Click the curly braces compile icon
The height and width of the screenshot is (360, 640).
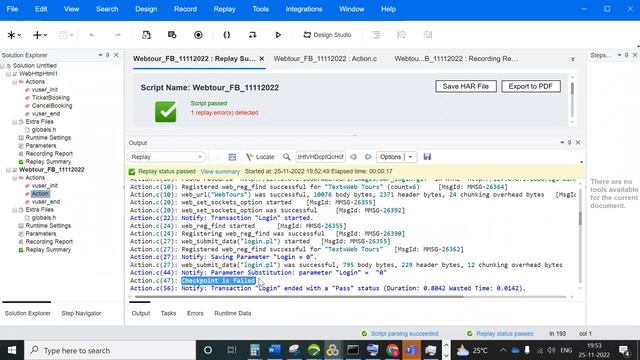point(227,35)
